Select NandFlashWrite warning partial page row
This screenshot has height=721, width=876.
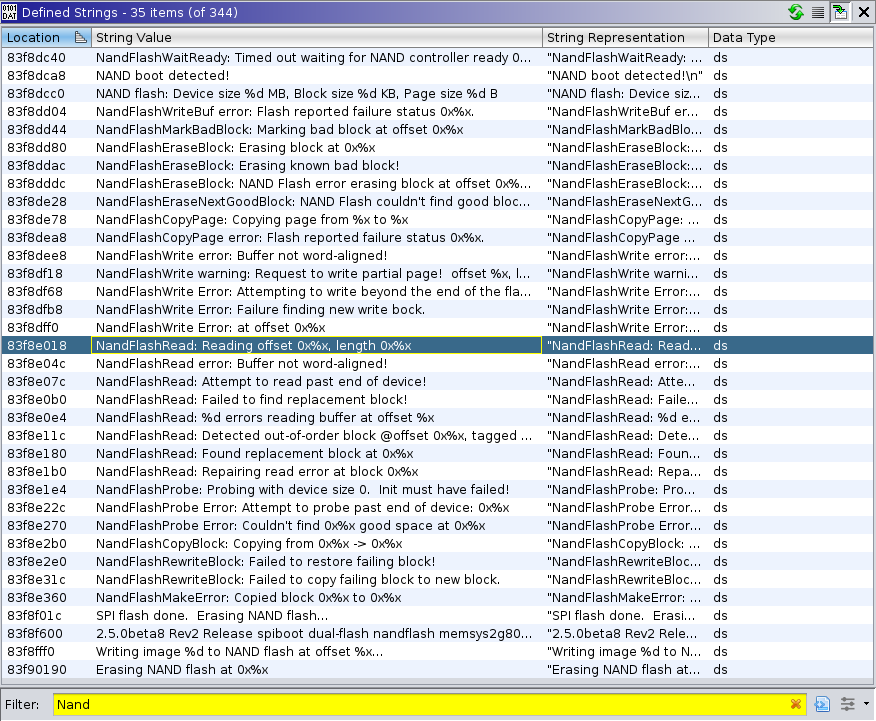437,274
